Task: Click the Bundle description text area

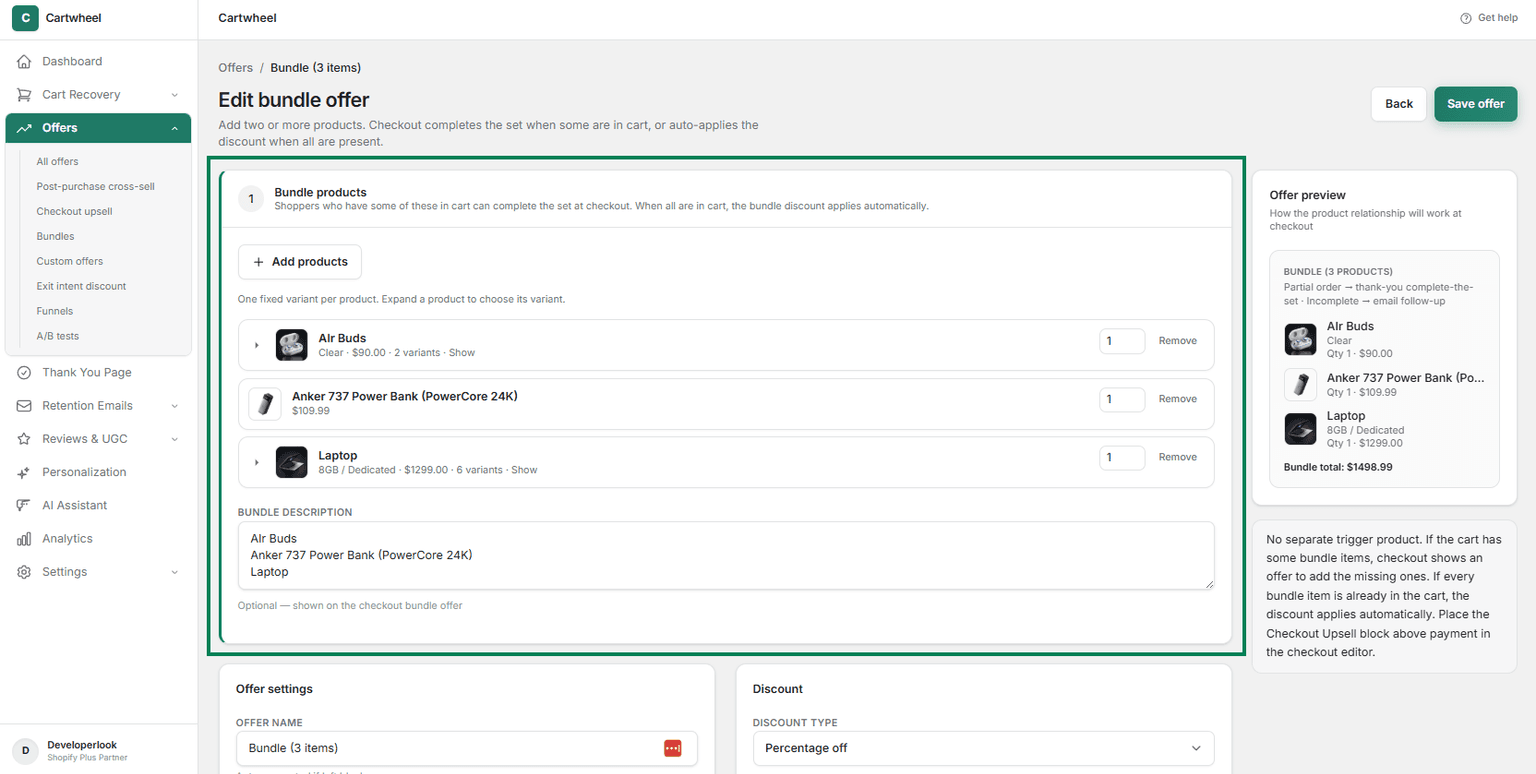Action: [x=726, y=555]
